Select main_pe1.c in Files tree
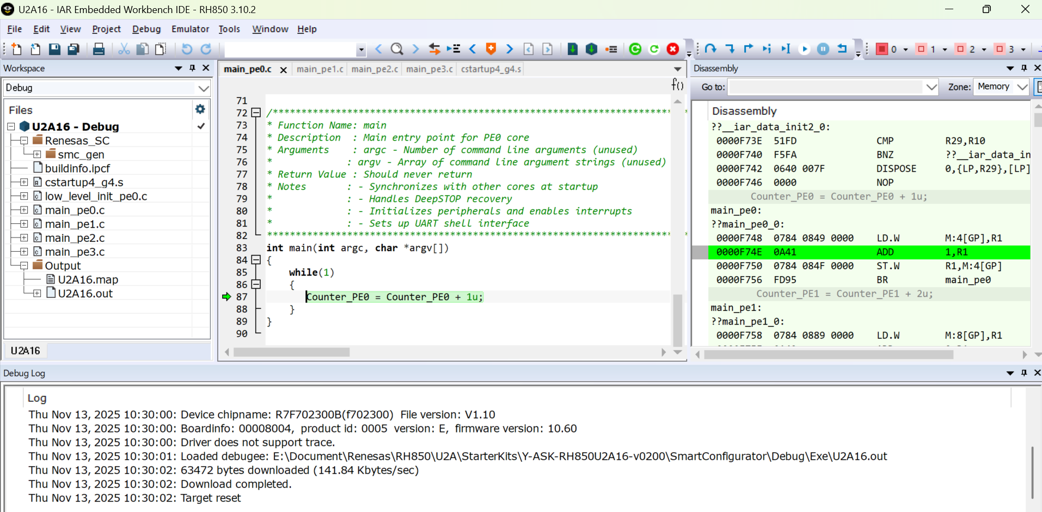This screenshot has width=1042, height=512. tap(75, 224)
